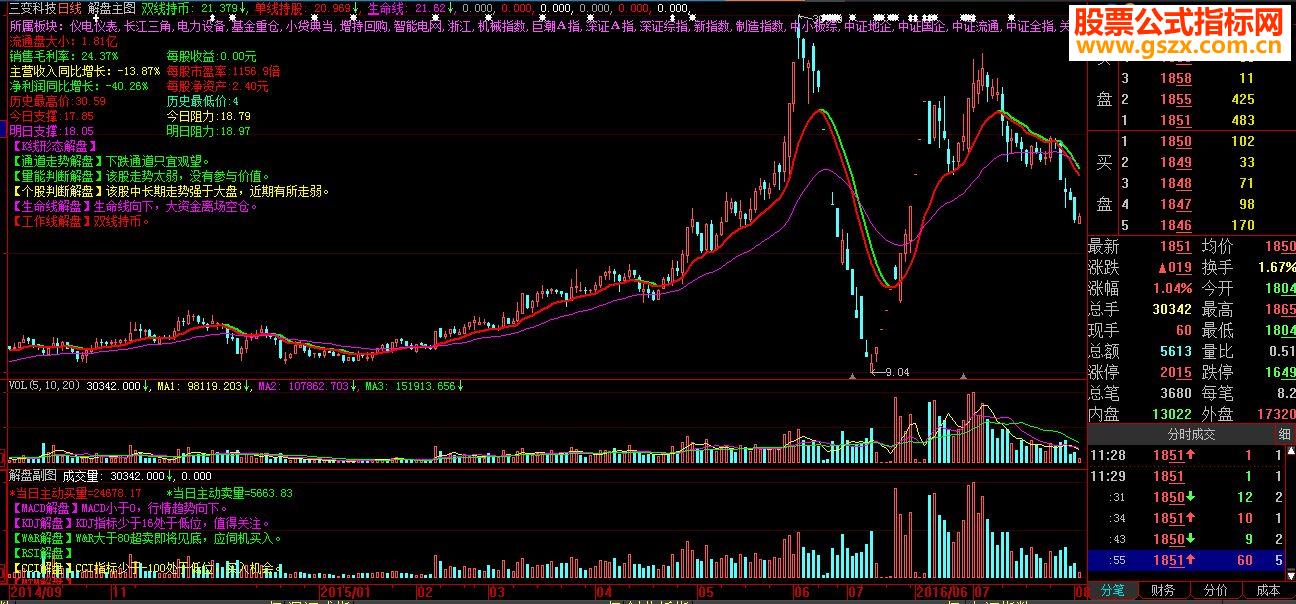Select the highlighted :55 trade row

(1186, 560)
